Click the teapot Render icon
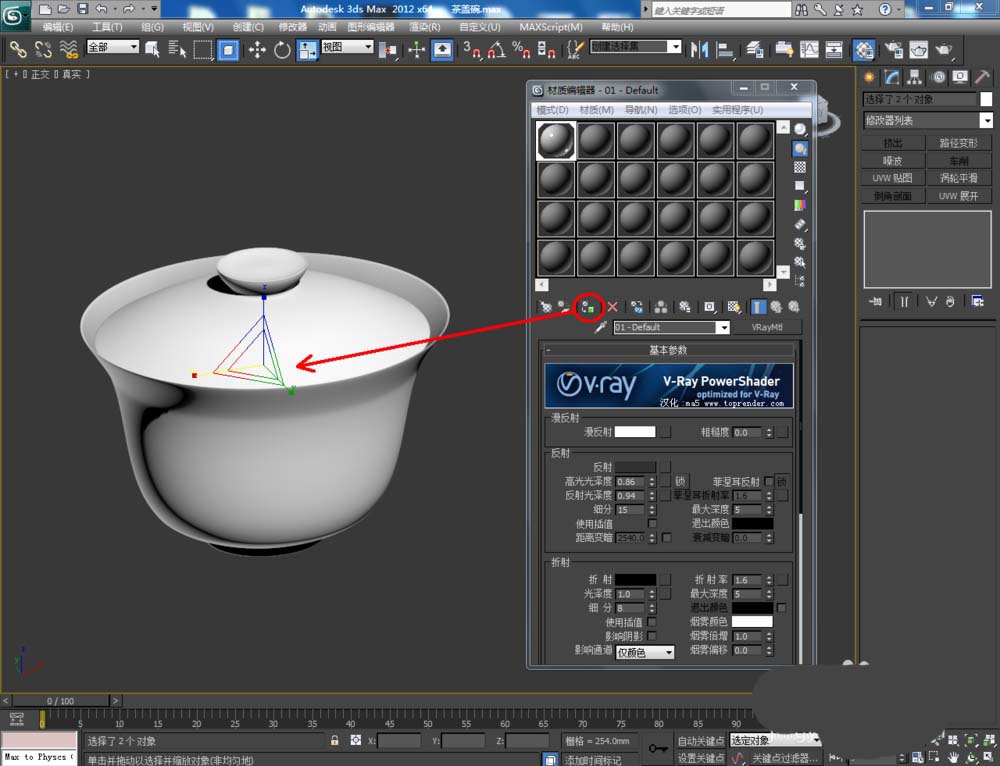1000x766 pixels. [944, 50]
